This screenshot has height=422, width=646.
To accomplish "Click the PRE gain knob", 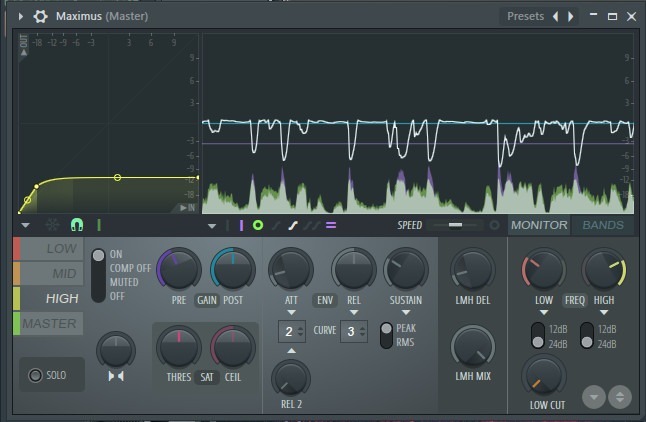I will coord(179,269).
